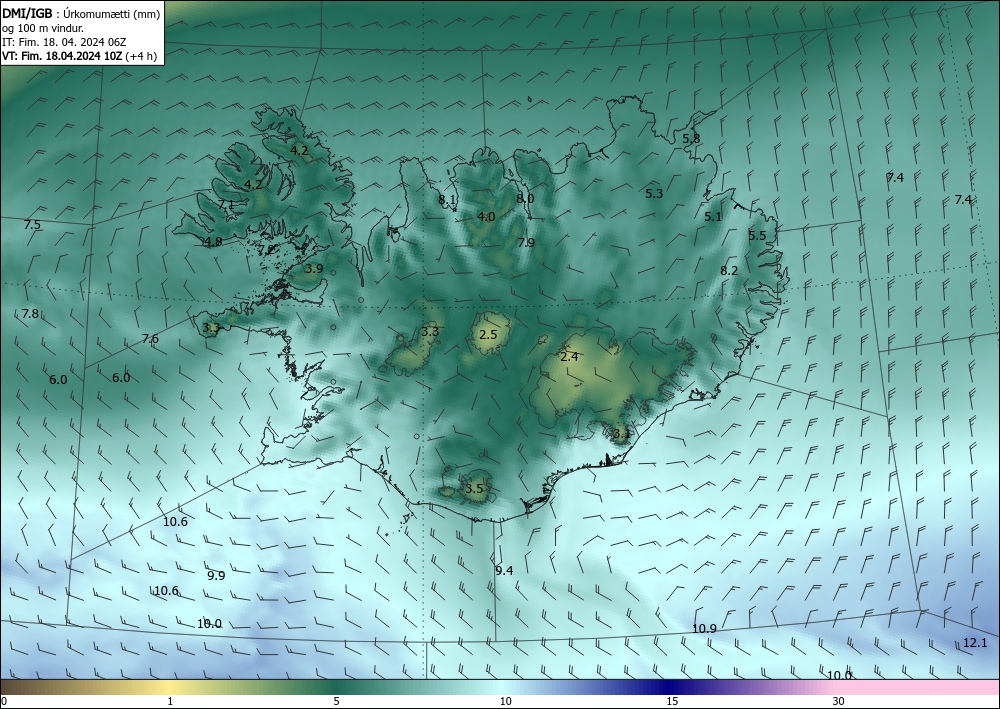This screenshot has width=1000, height=709.
Task: Click the 'IT: Fim. 18. 04. 2024 06Z' line
Action: pos(64,42)
